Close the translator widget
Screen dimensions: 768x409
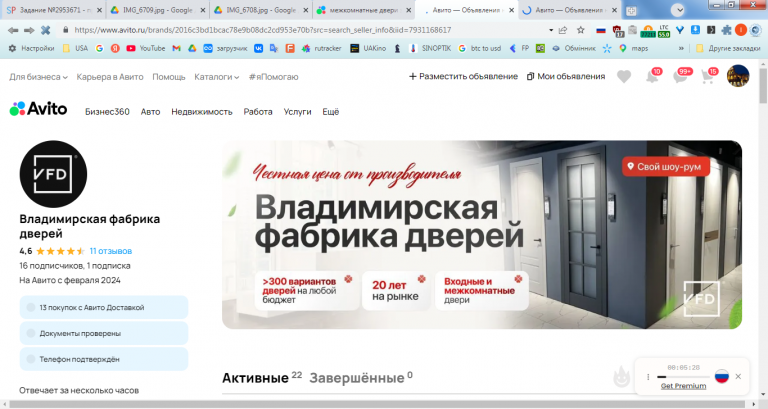738,376
